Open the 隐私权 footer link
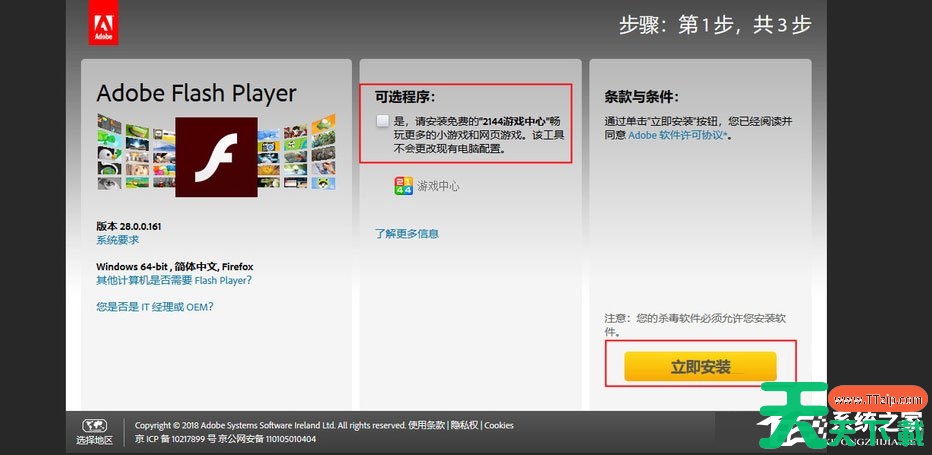The width and height of the screenshot is (932, 455). click(x=464, y=425)
